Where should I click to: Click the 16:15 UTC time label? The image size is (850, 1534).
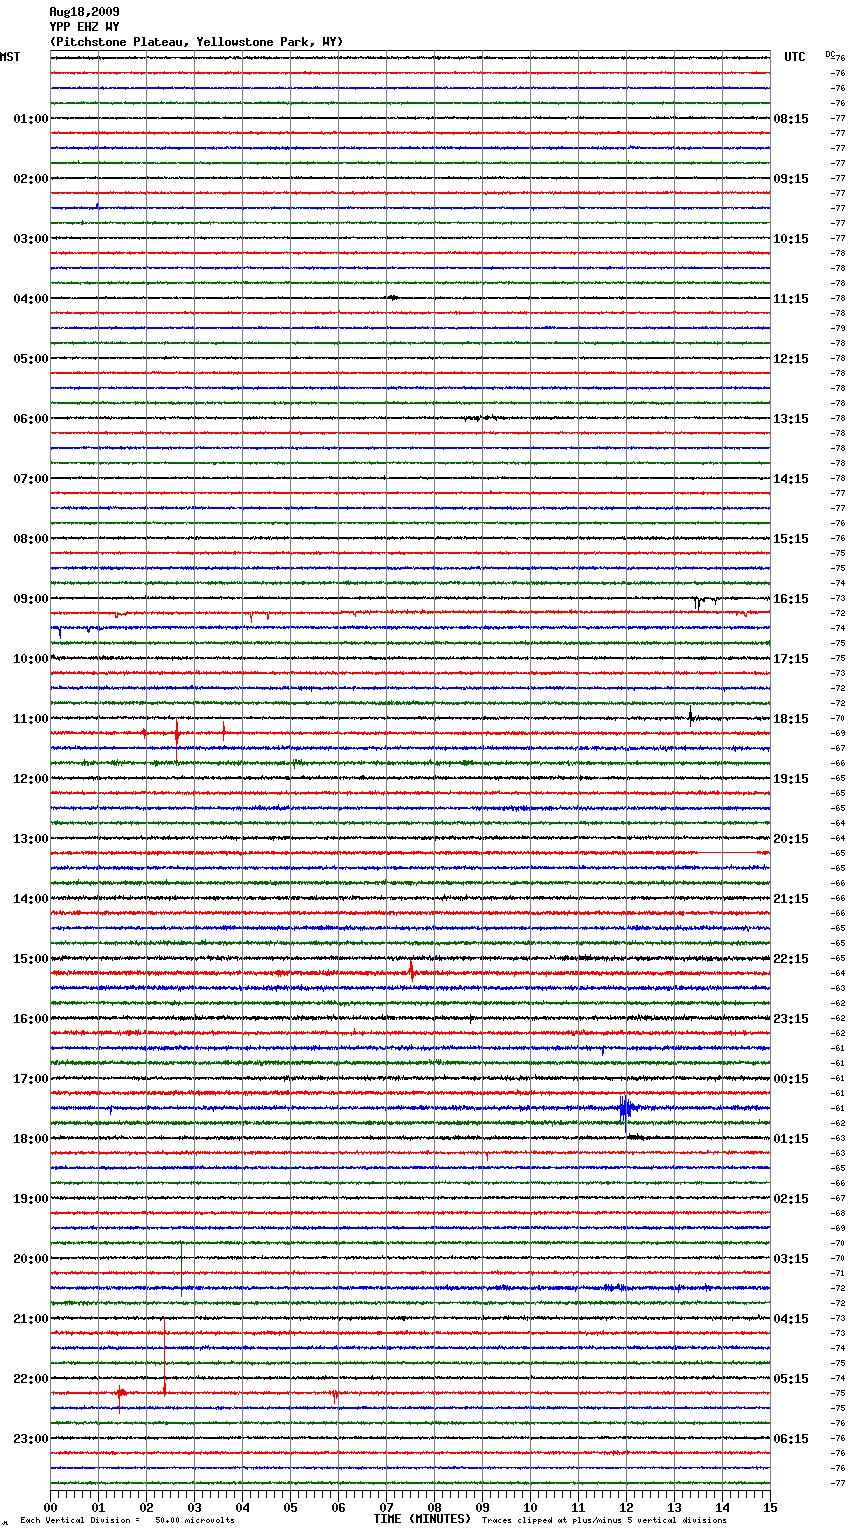tap(791, 599)
